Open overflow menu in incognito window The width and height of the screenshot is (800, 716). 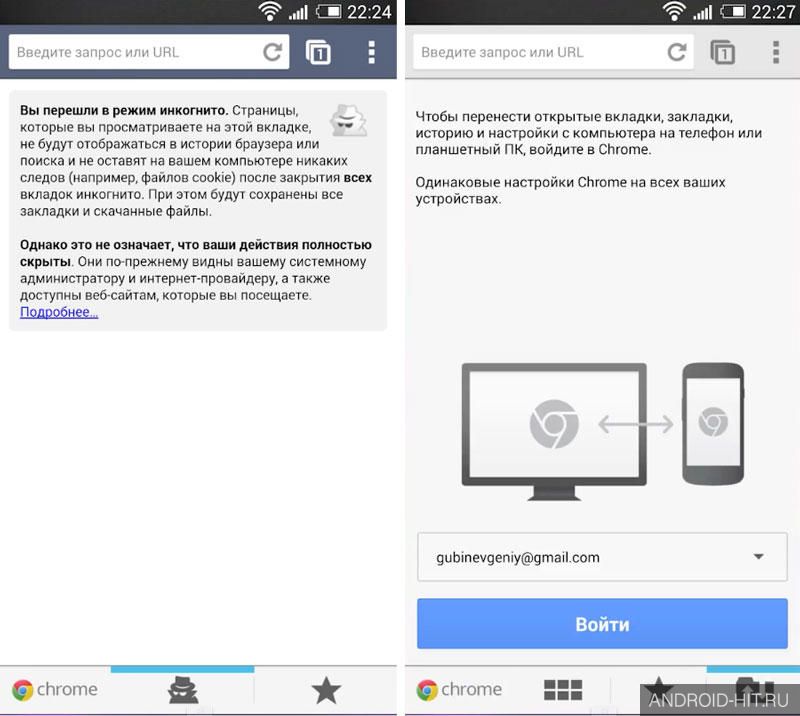[x=371, y=52]
